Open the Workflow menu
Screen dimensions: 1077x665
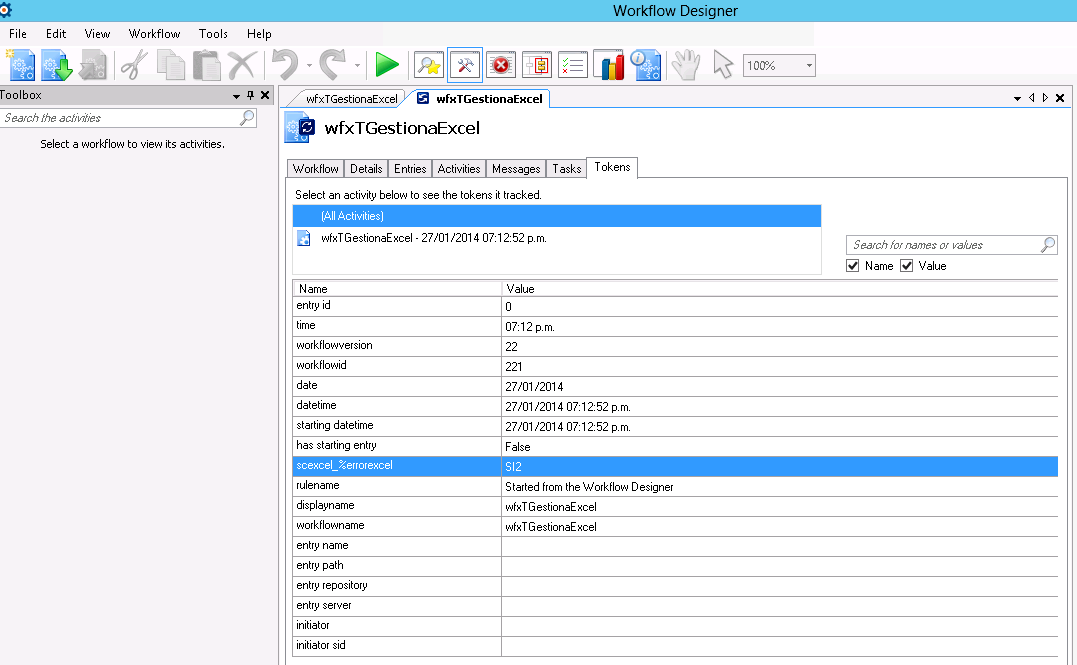pyautogui.click(x=154, y=34)
